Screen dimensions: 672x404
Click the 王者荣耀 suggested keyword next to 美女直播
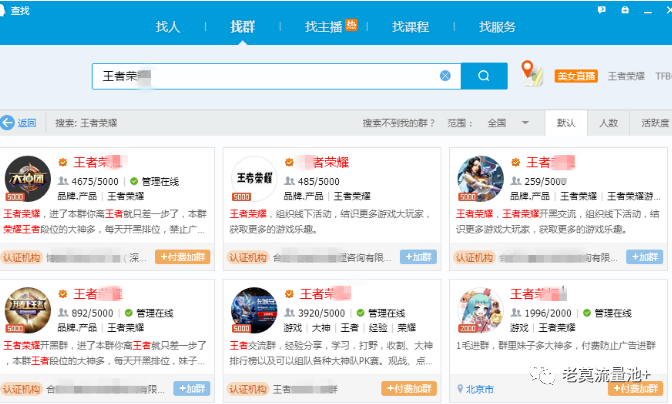point(626,76)
